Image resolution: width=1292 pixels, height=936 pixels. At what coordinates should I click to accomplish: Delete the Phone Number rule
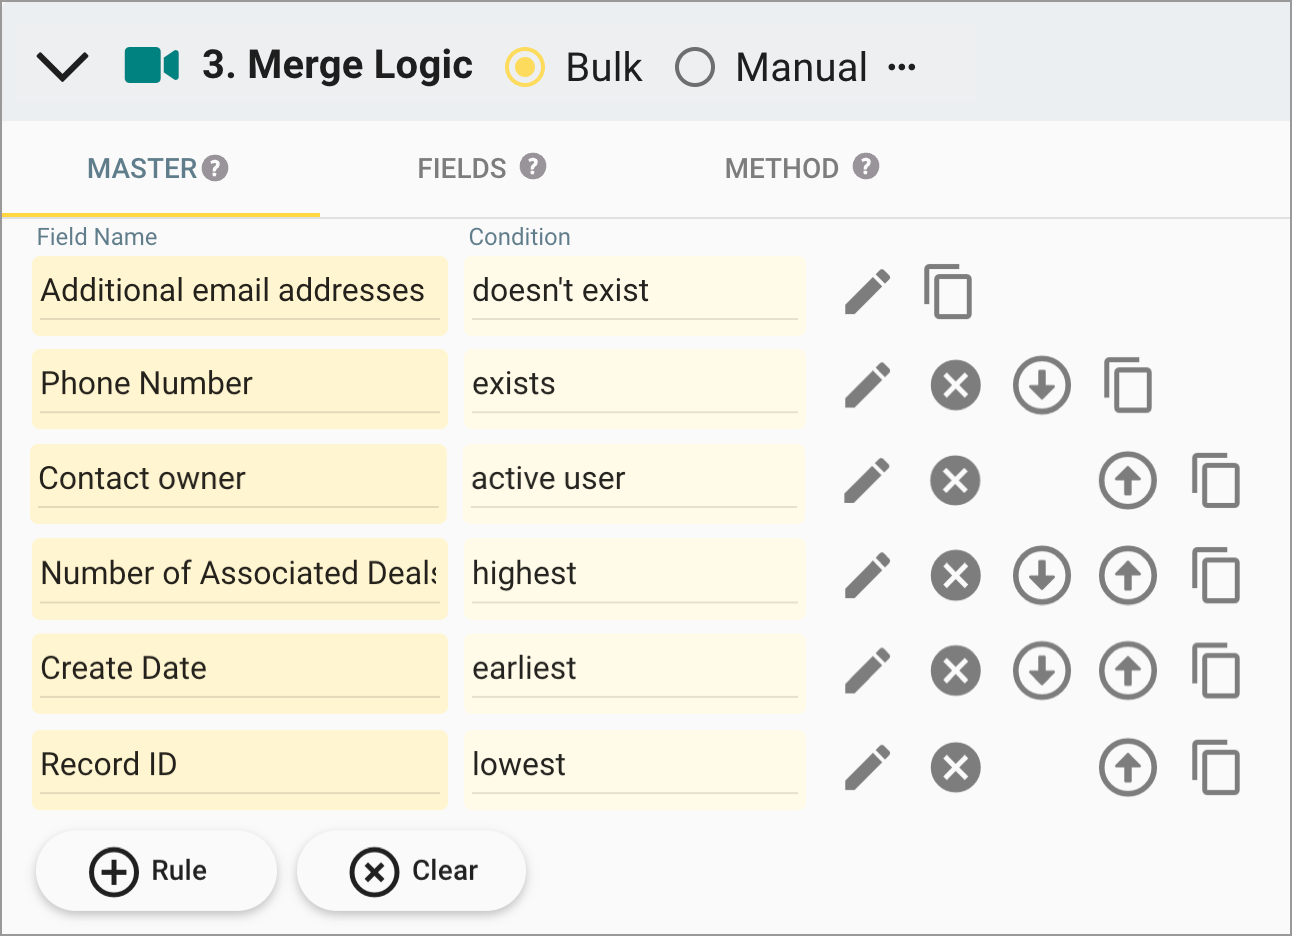[955, 385]
